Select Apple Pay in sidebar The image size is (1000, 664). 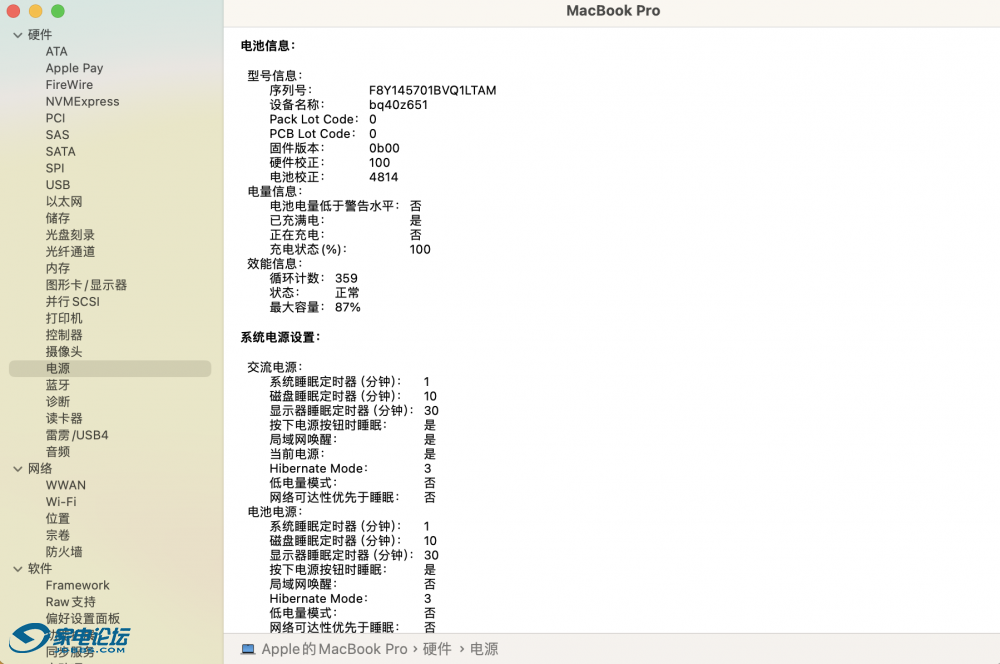(74, 68)
